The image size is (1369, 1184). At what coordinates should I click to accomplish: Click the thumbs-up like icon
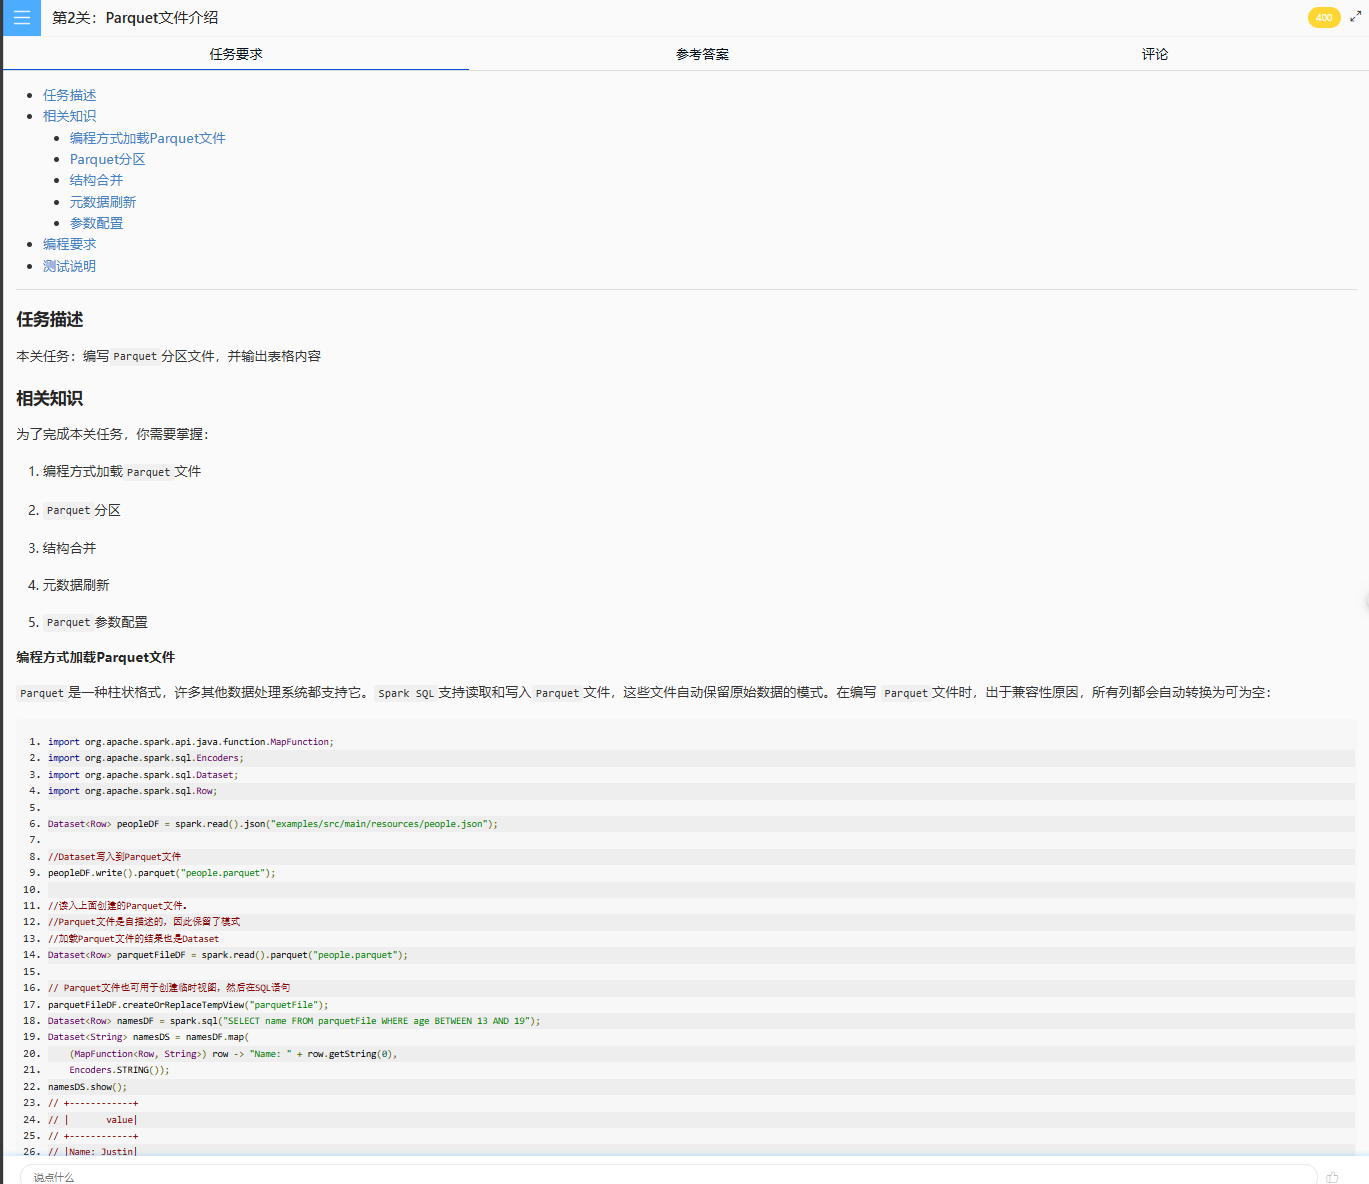click(x=1332, y=1177)
